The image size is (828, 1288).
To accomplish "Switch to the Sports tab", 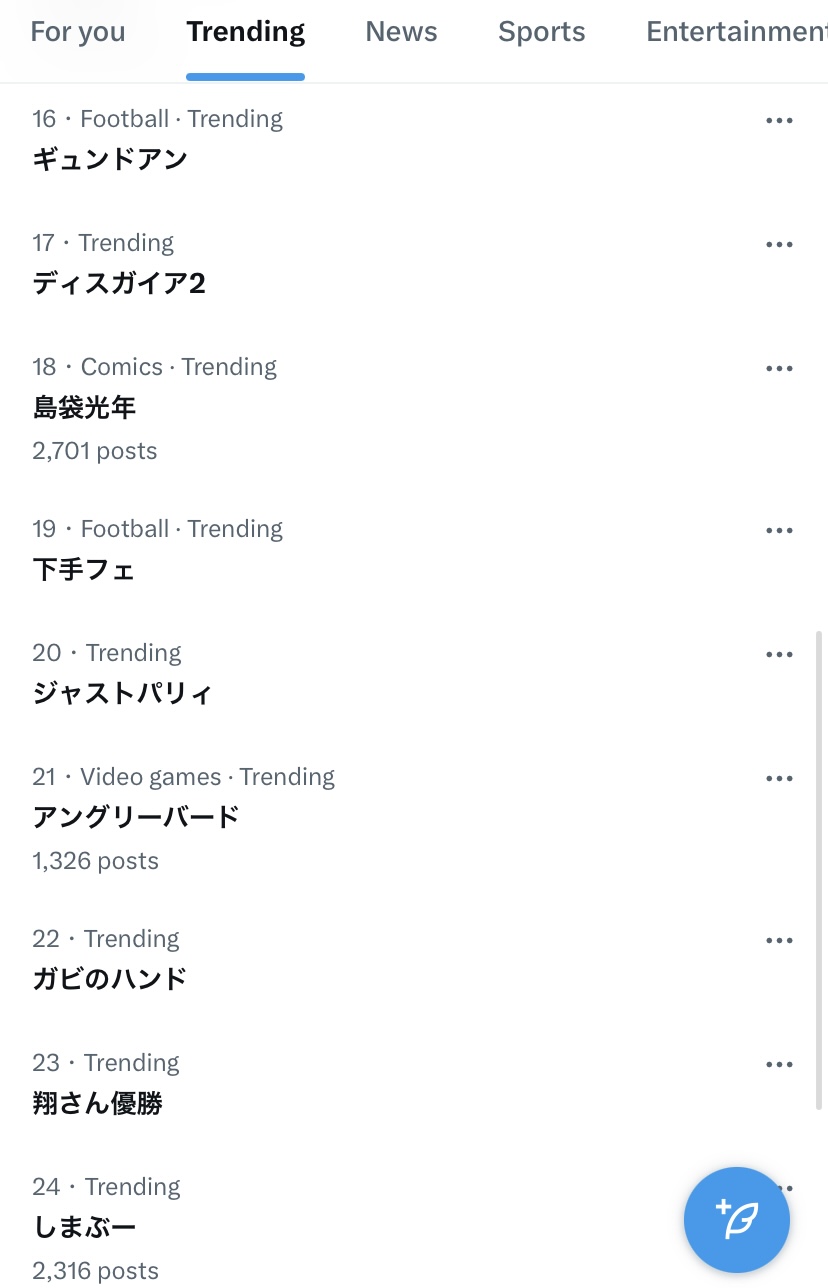I will pos(541,32).
